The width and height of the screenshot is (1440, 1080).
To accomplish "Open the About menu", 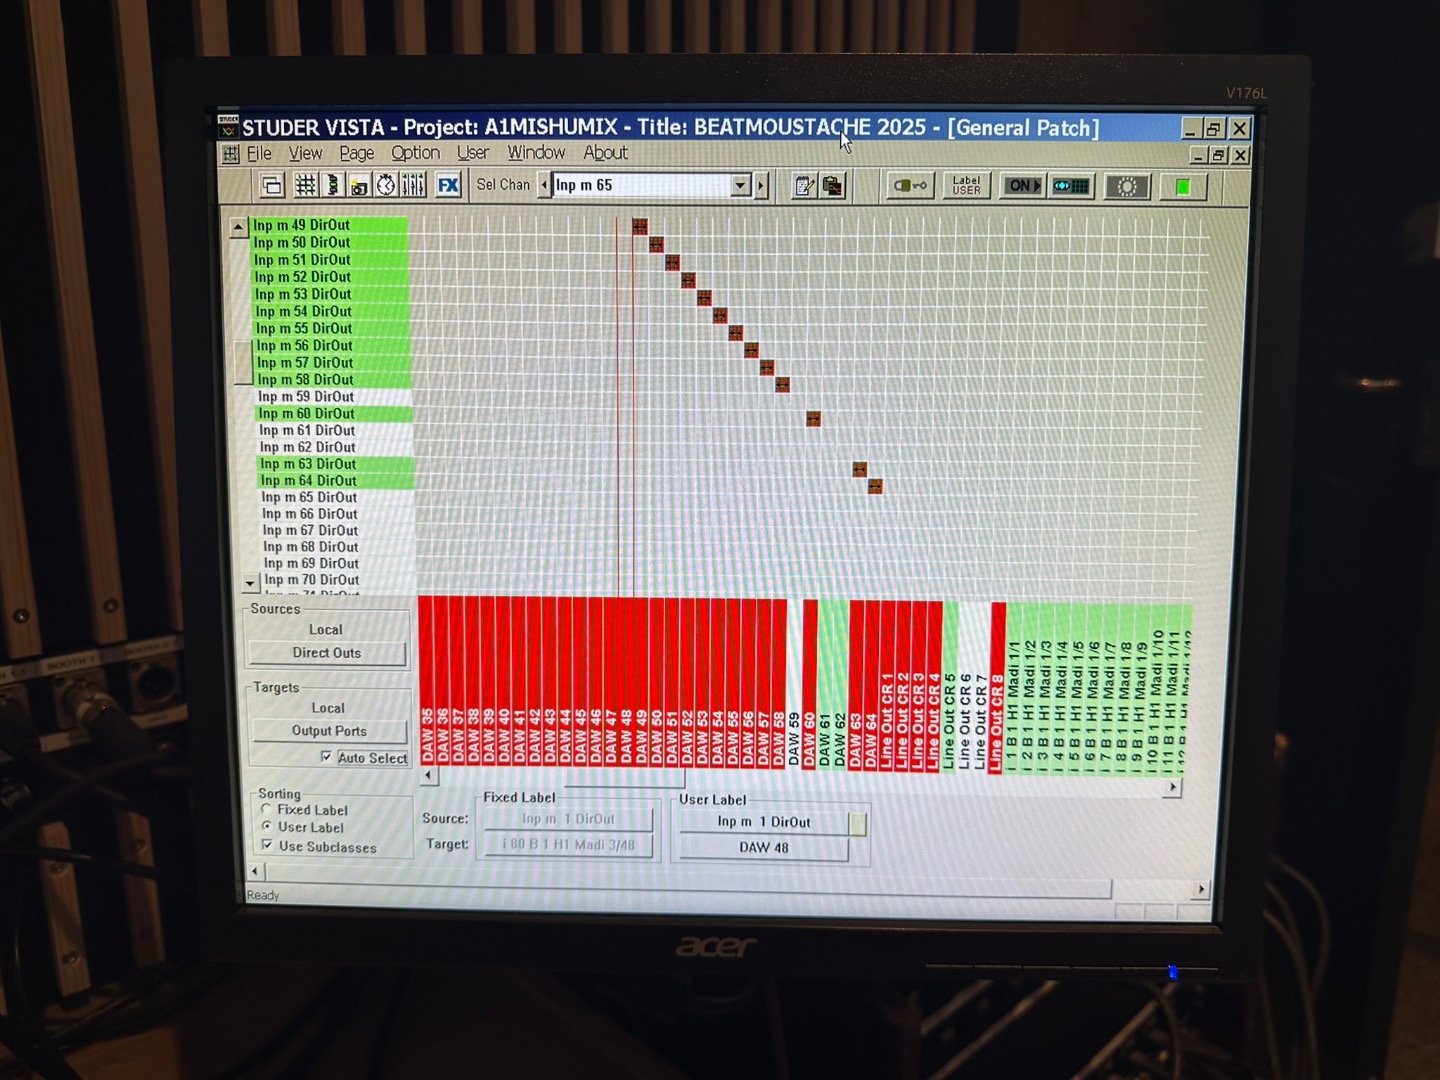I will coord(605,153).
